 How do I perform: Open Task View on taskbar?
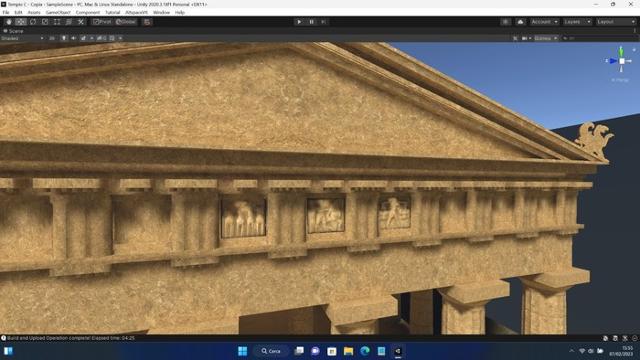[x=299, y=351]
